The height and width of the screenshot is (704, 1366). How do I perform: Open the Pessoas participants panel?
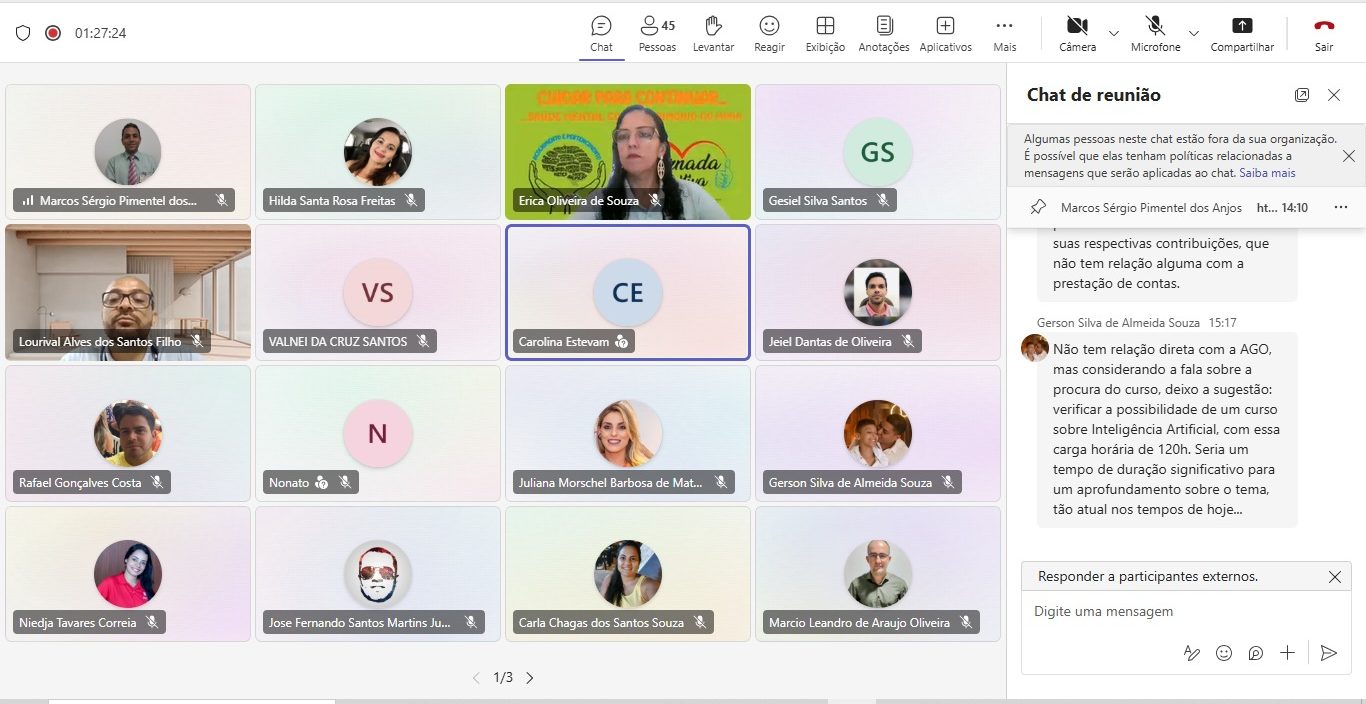[x=657, y=33]
